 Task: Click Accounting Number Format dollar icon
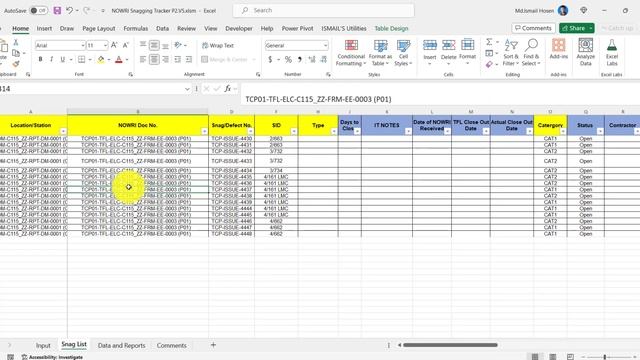270,60
